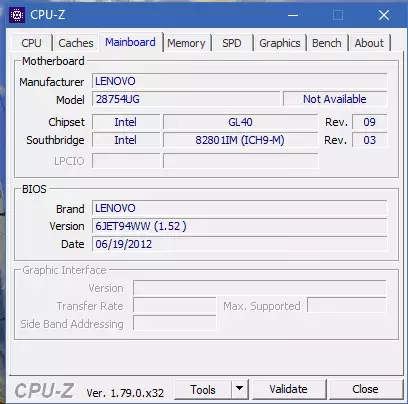Screen dimensions: 408x404
Task: Click the CPU-Z app icon in title bar
Action: 17,15
